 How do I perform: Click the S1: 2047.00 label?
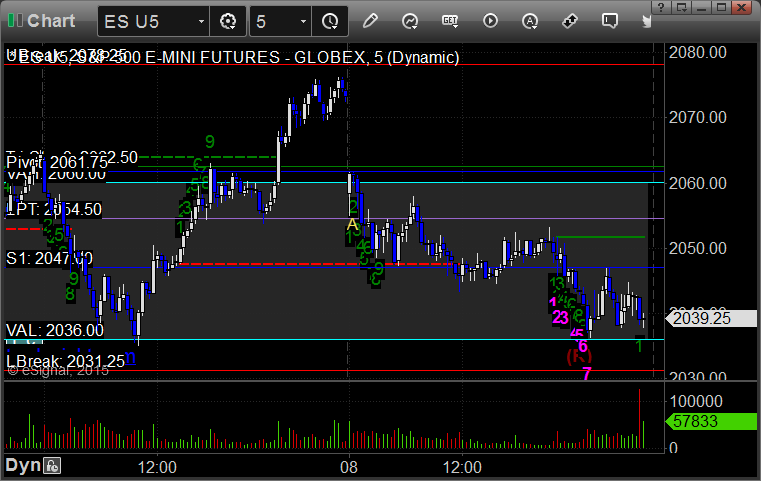point(49,258)
